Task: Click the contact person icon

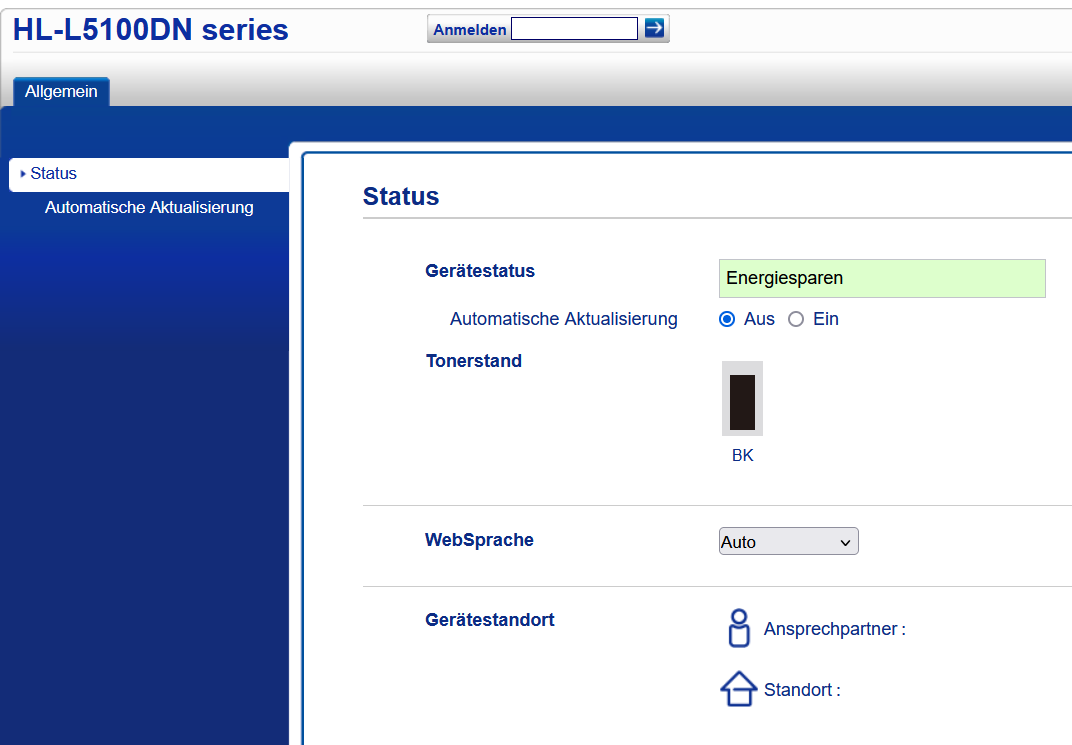Action: (739, 628)
